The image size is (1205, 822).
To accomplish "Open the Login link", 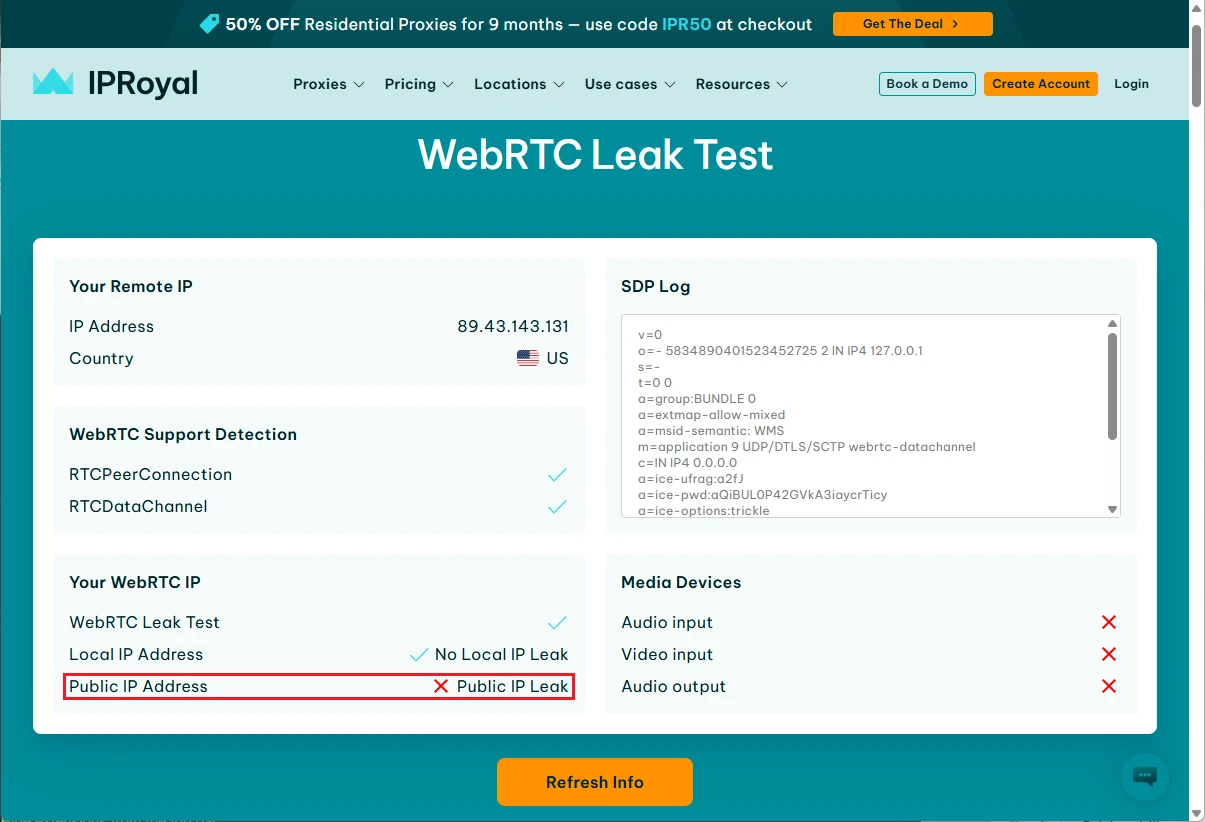I will 1131,84.
